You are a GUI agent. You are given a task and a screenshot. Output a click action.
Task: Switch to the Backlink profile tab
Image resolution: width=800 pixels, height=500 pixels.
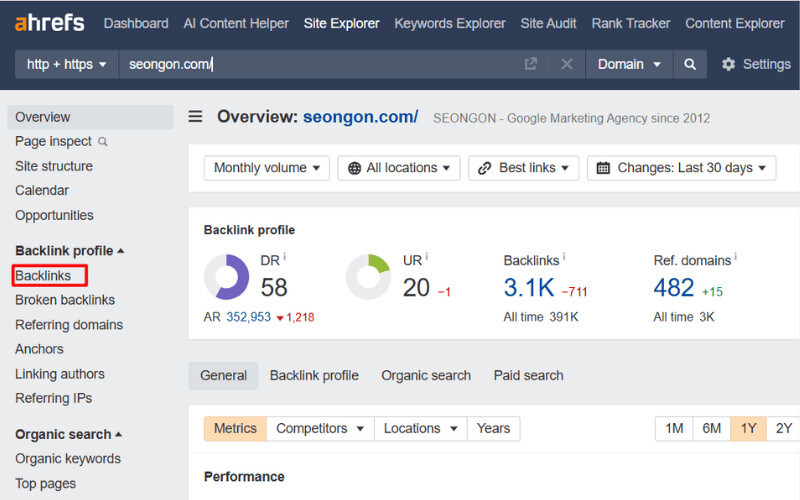click(314, 376)
